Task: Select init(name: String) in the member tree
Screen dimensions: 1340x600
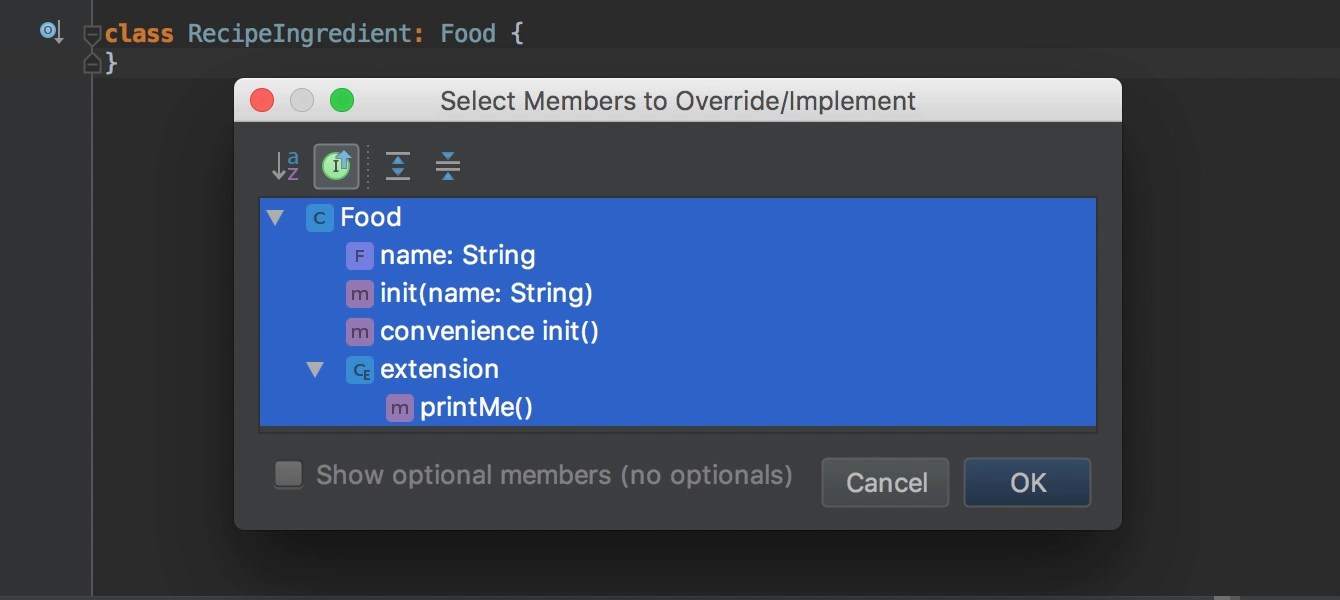Action: point(486,293)
